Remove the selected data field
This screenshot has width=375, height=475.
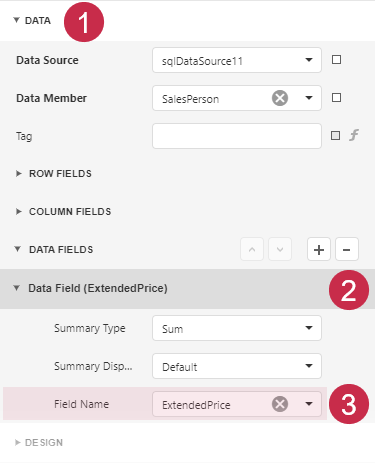(347, 249)
